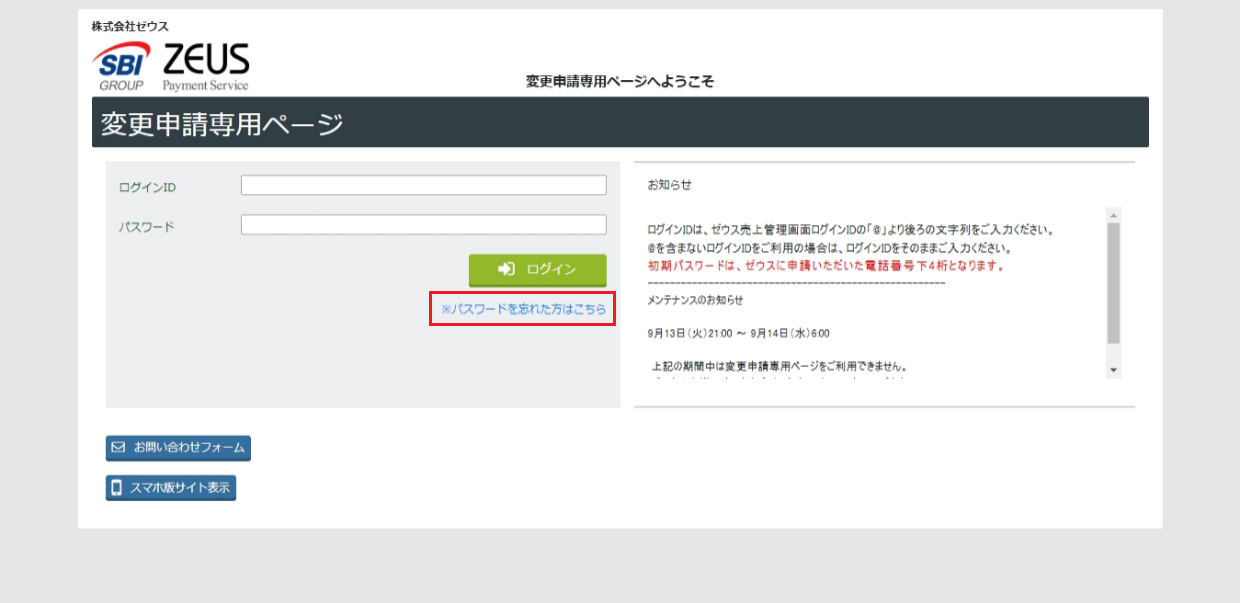
Task: Click the smartphone icon on スマホ版サイト表示
Action: [x=117, y=488]
